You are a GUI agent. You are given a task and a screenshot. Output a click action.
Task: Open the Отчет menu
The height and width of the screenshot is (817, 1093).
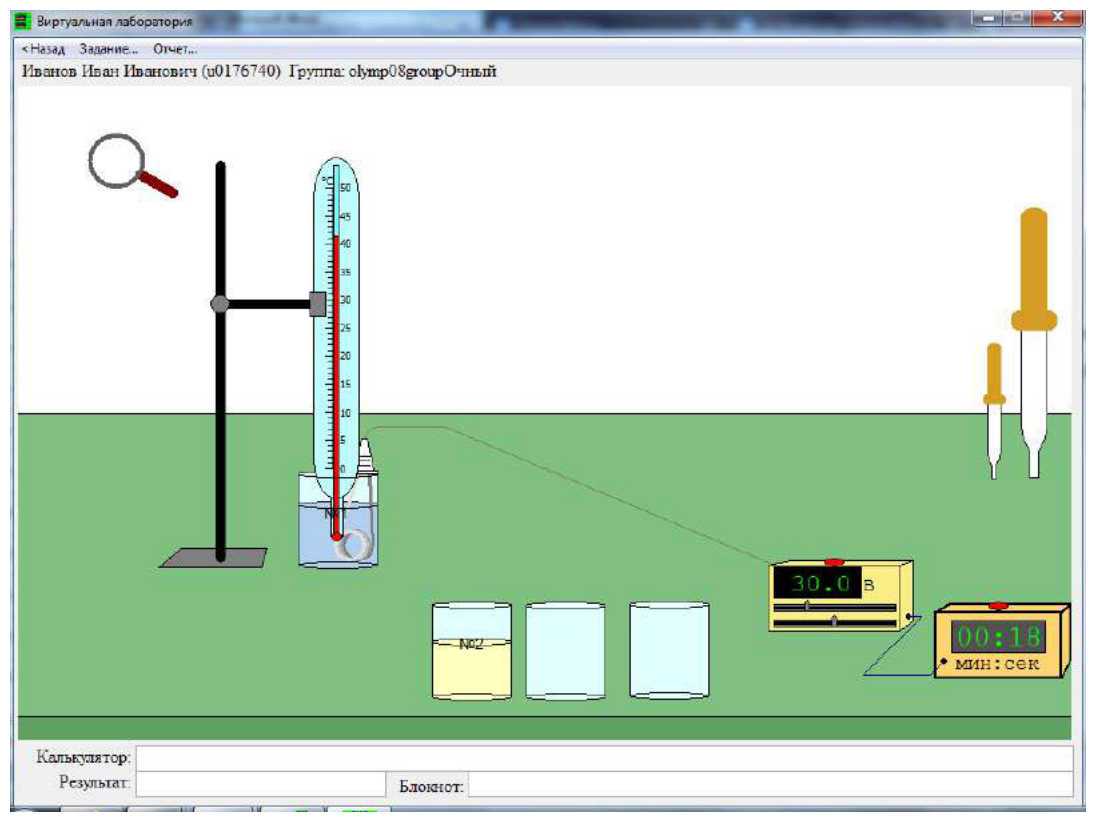pos(175,49)
